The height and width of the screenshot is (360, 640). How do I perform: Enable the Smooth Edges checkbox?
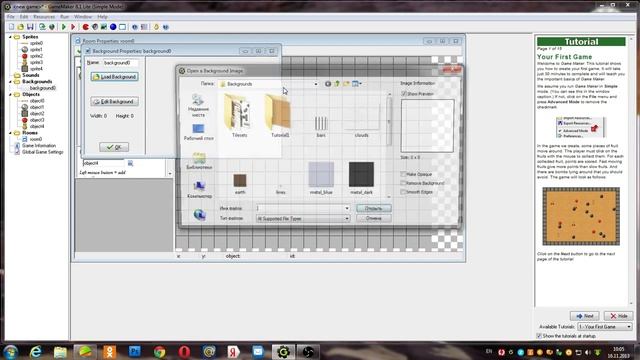click(x=403, y=192)
